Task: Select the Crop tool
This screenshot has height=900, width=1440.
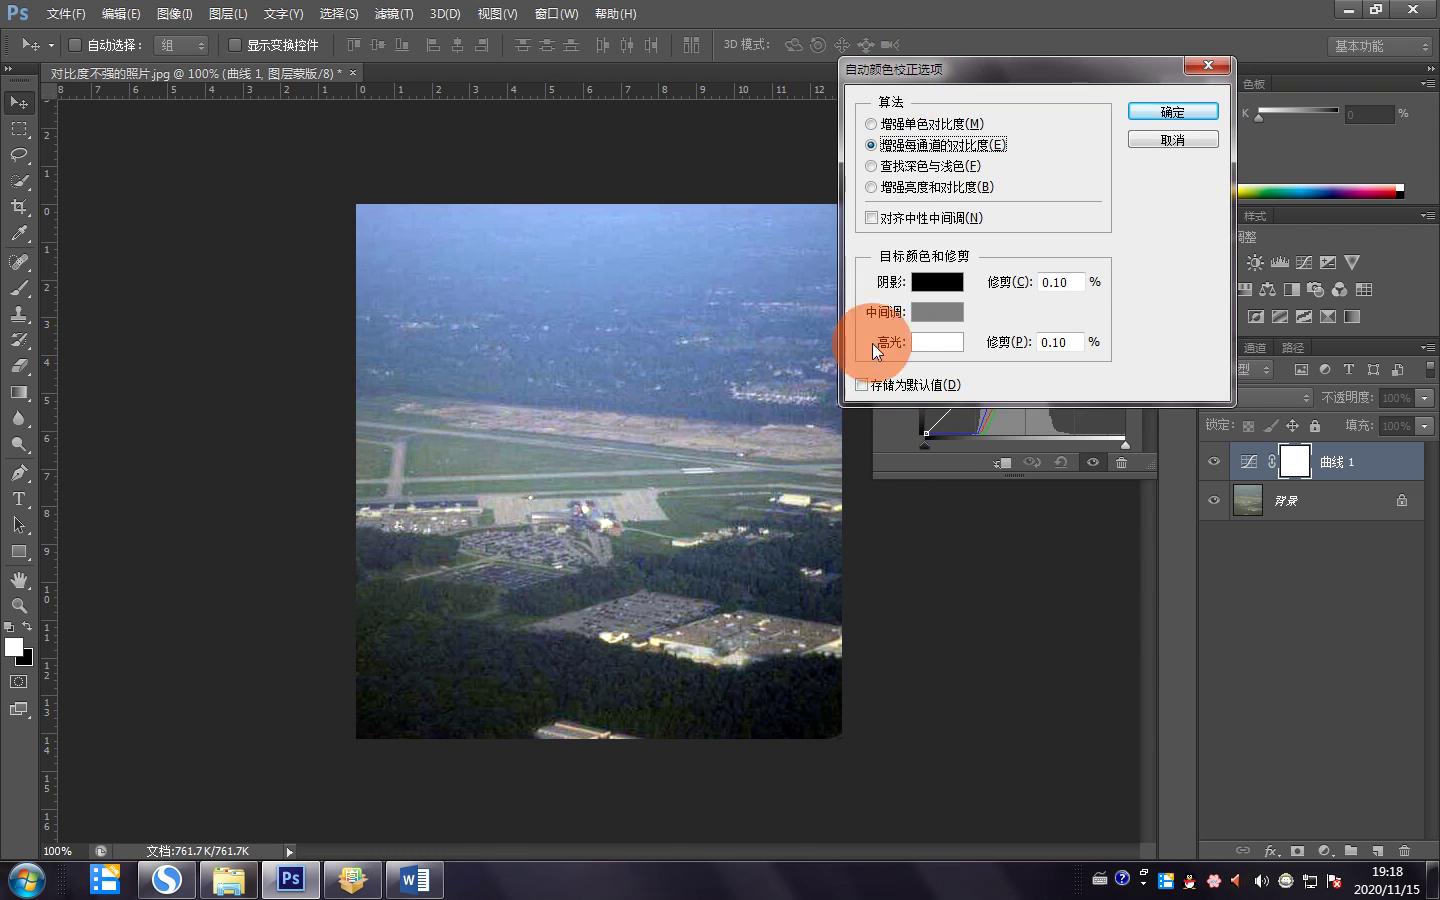Action: point(19,207)
